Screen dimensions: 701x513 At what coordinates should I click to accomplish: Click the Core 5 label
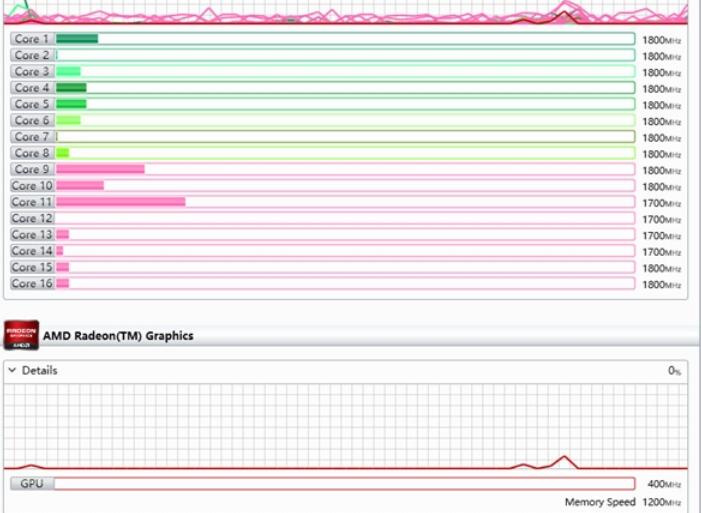click(x=32, y=104)
